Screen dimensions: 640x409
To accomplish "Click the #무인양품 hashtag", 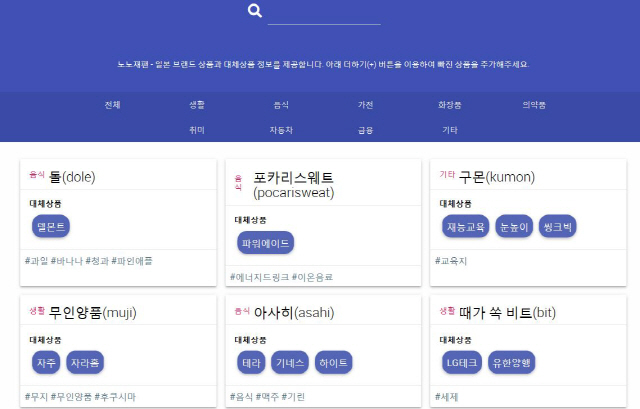I will pyautogui.click(x=71, y=397).
